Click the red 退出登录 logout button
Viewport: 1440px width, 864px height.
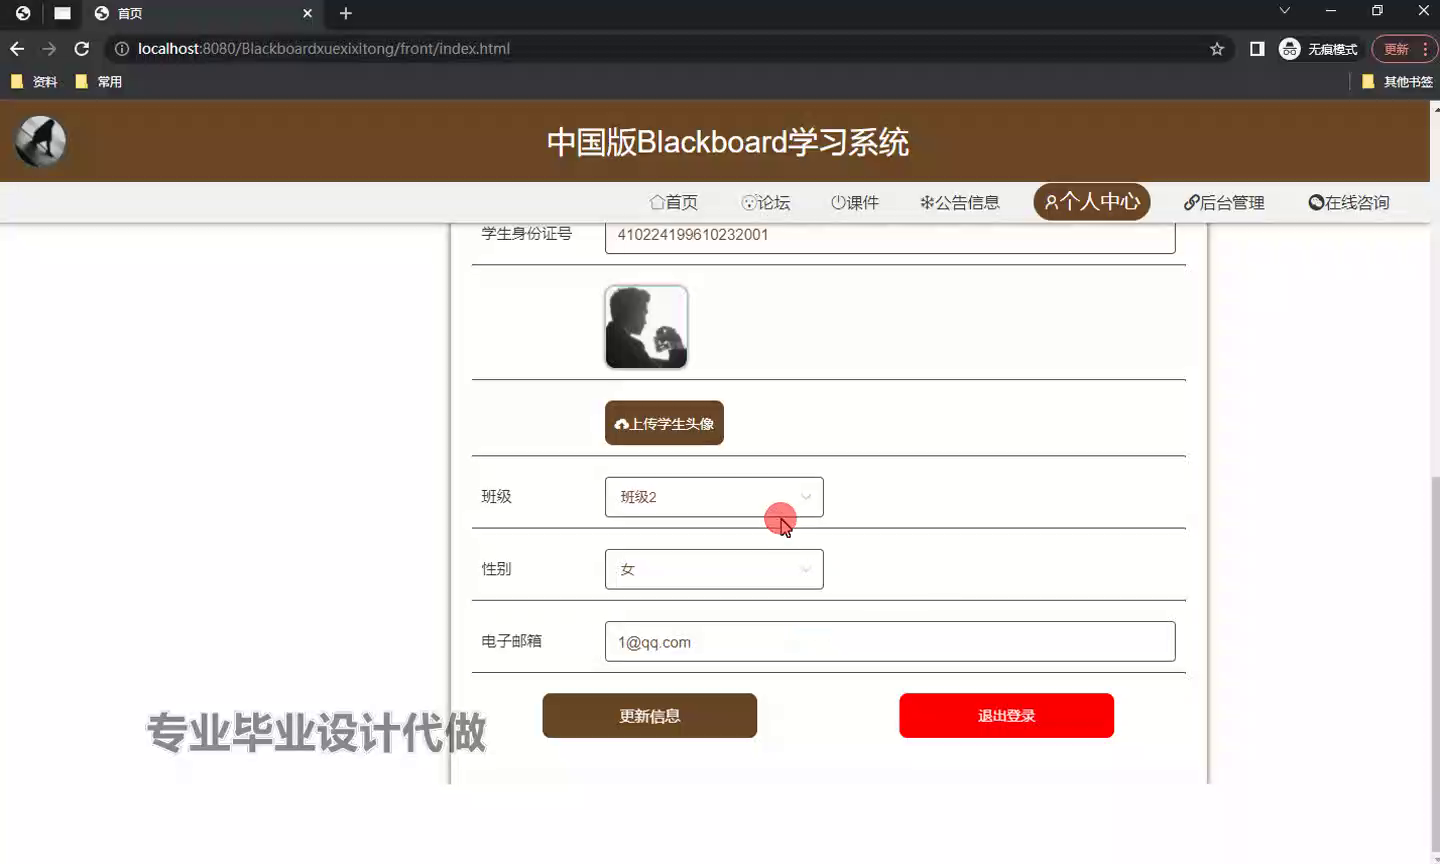1006,716
